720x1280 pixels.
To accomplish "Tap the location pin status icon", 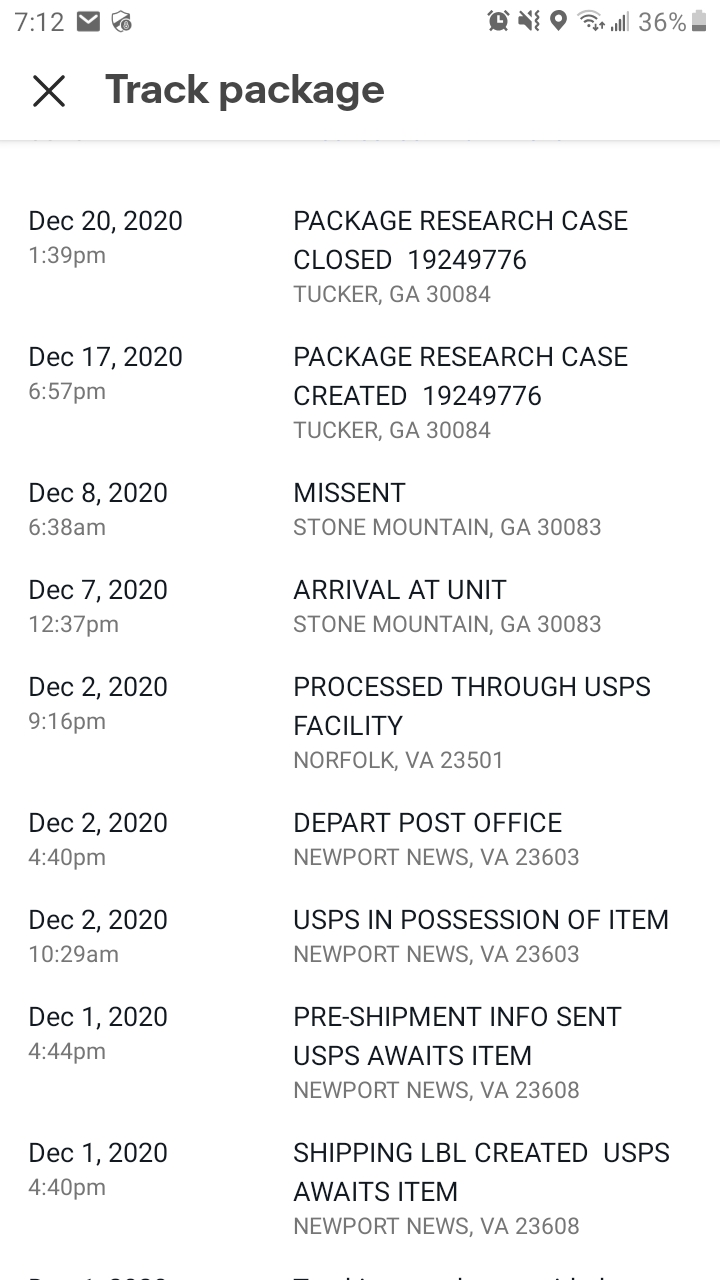I will tap(558, 21).
